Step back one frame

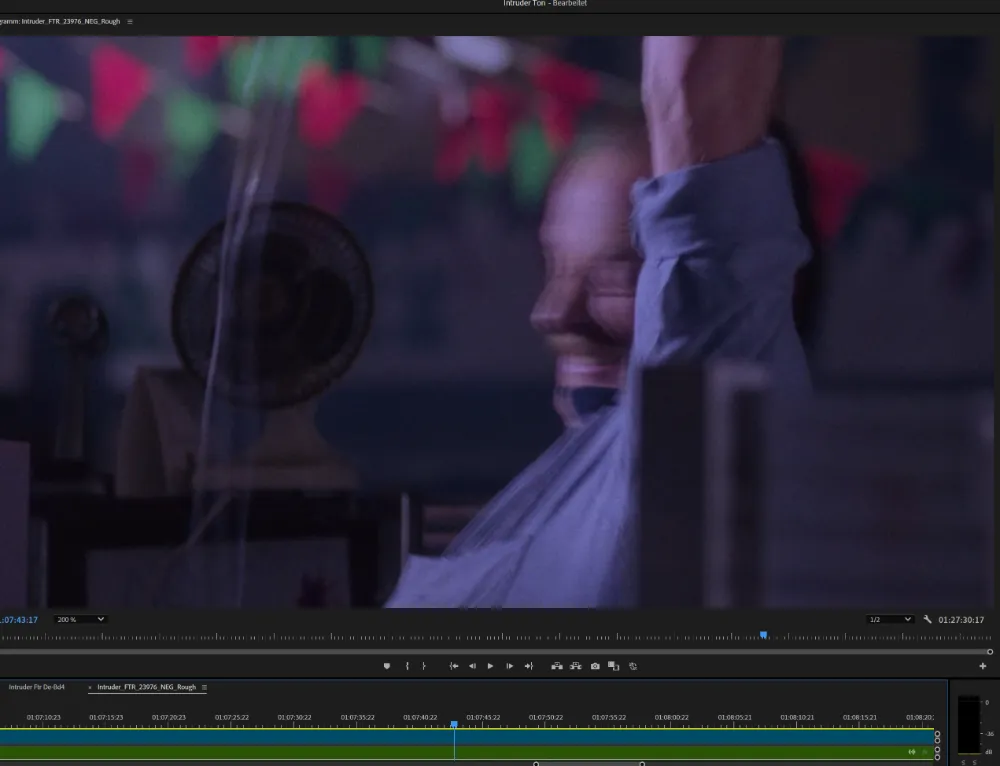pyautogui.click(x=472, y=666)
